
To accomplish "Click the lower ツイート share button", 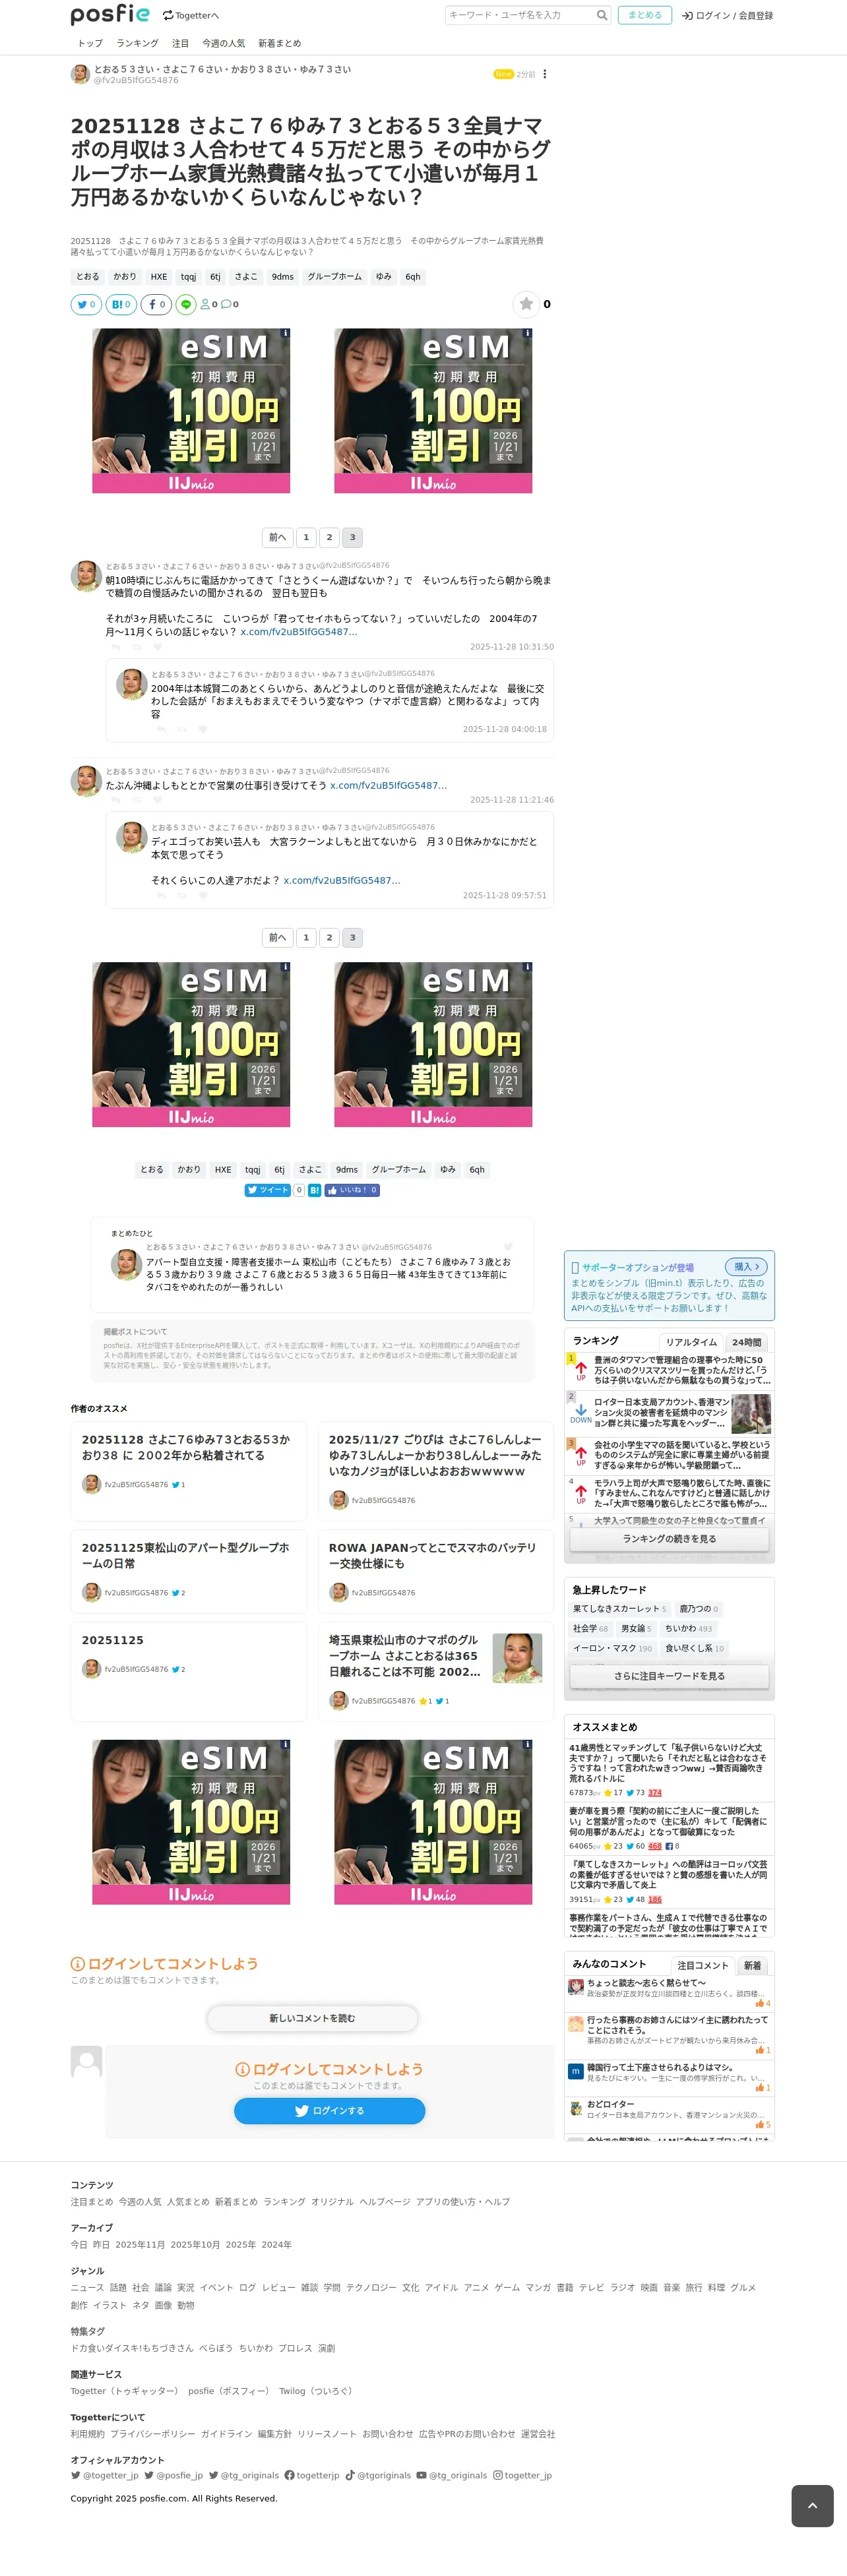I will pyautogui.click(x=267, y=1190).
